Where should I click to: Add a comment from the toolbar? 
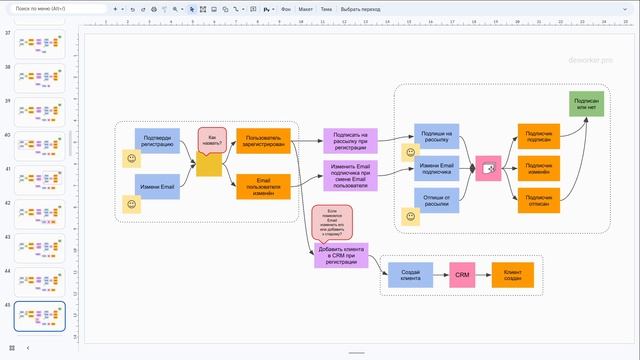click(x=253, y=9)
